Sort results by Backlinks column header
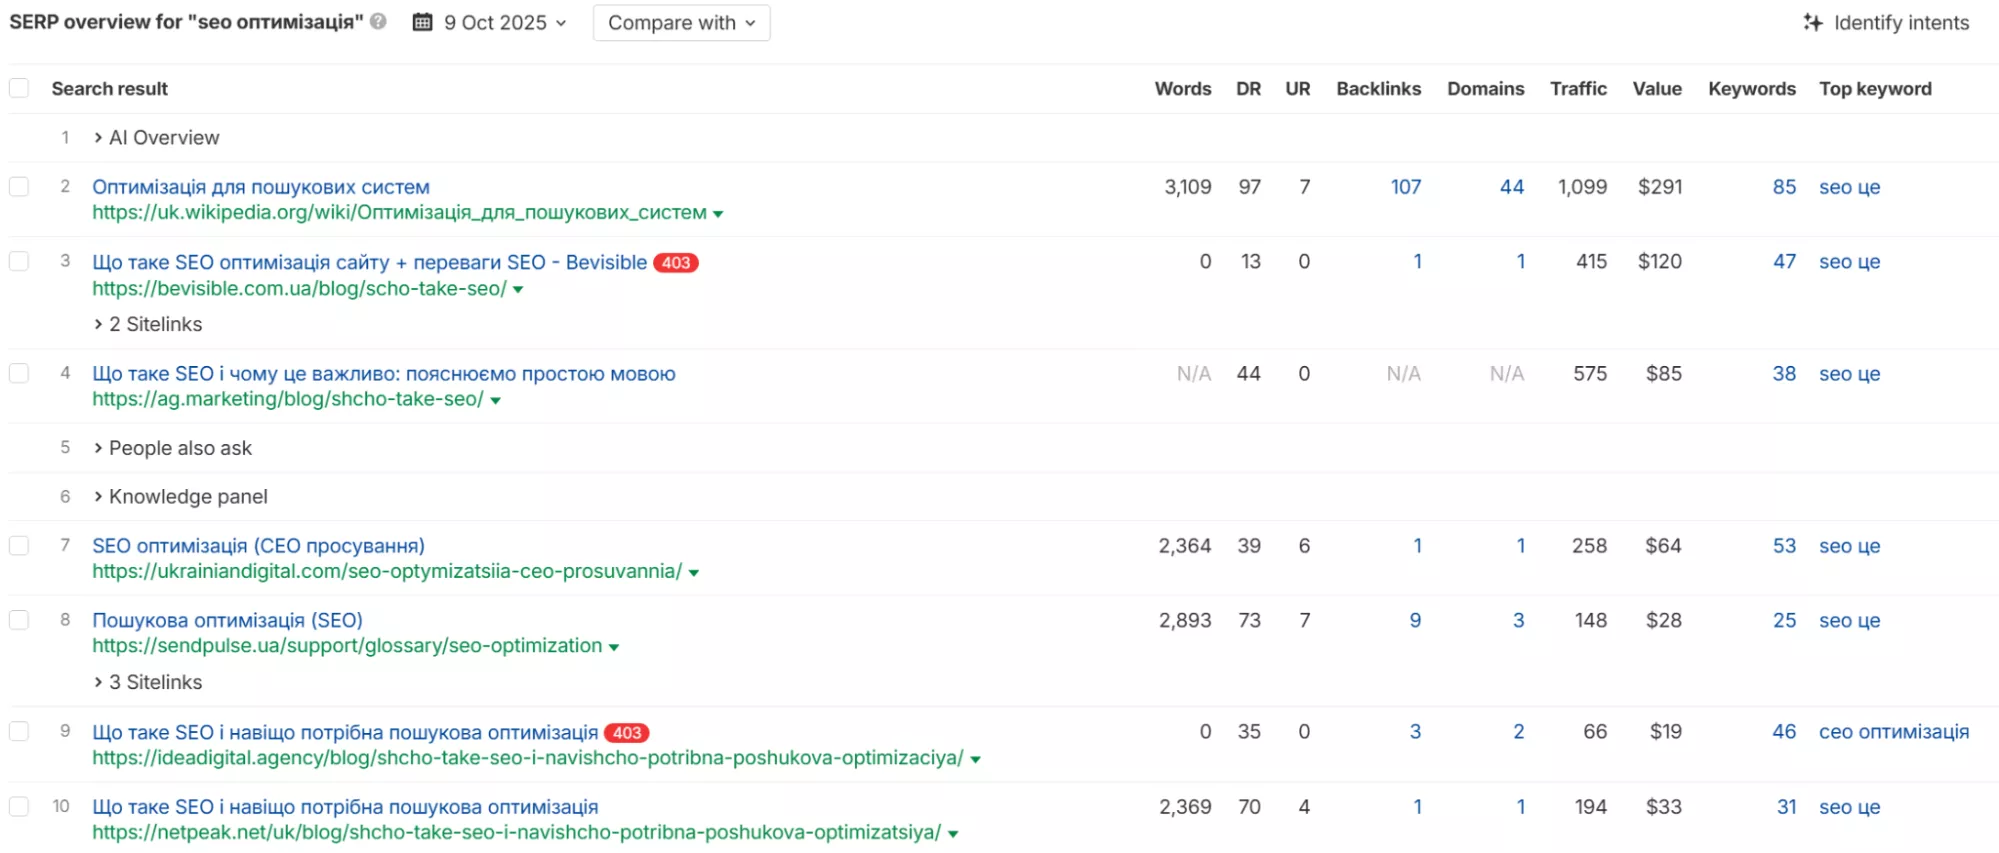This screenshot has width=1999, height=853. (1377, 88)
